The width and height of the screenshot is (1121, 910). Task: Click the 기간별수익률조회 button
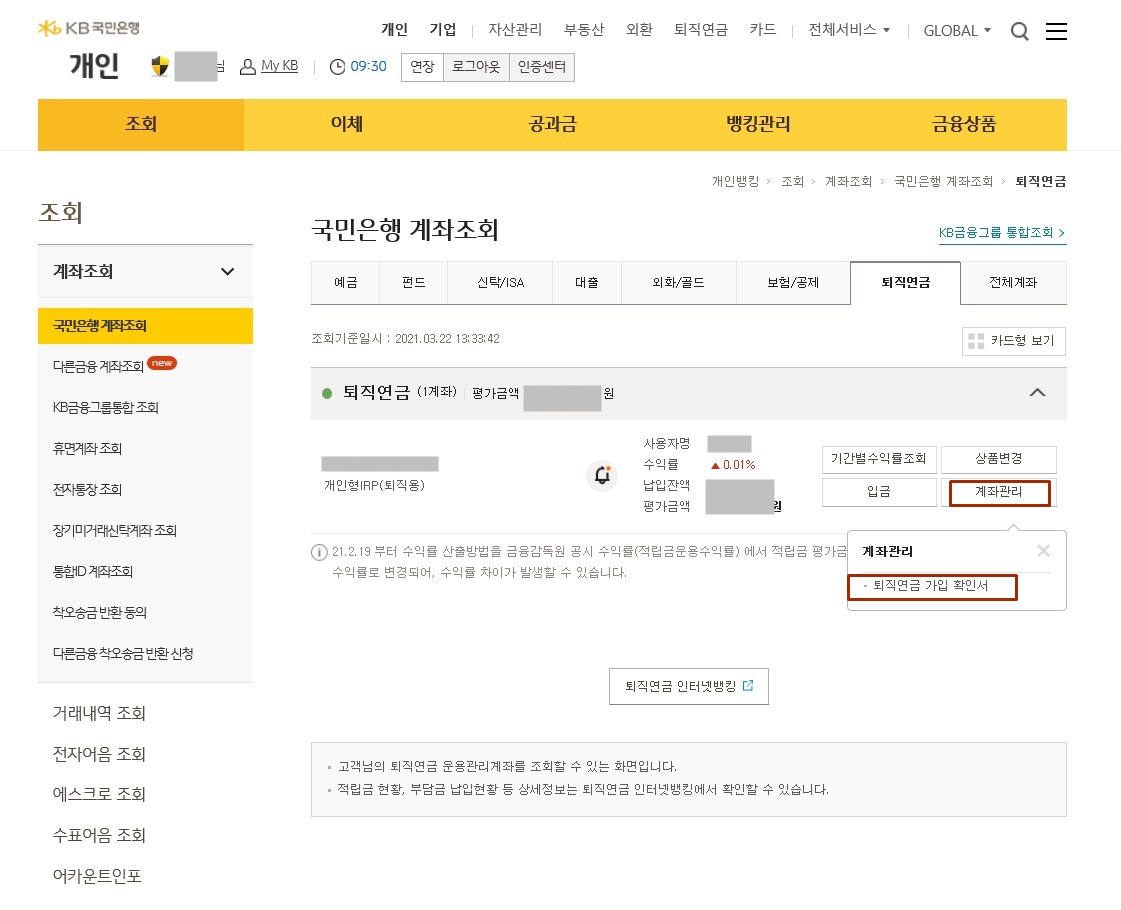879,459
